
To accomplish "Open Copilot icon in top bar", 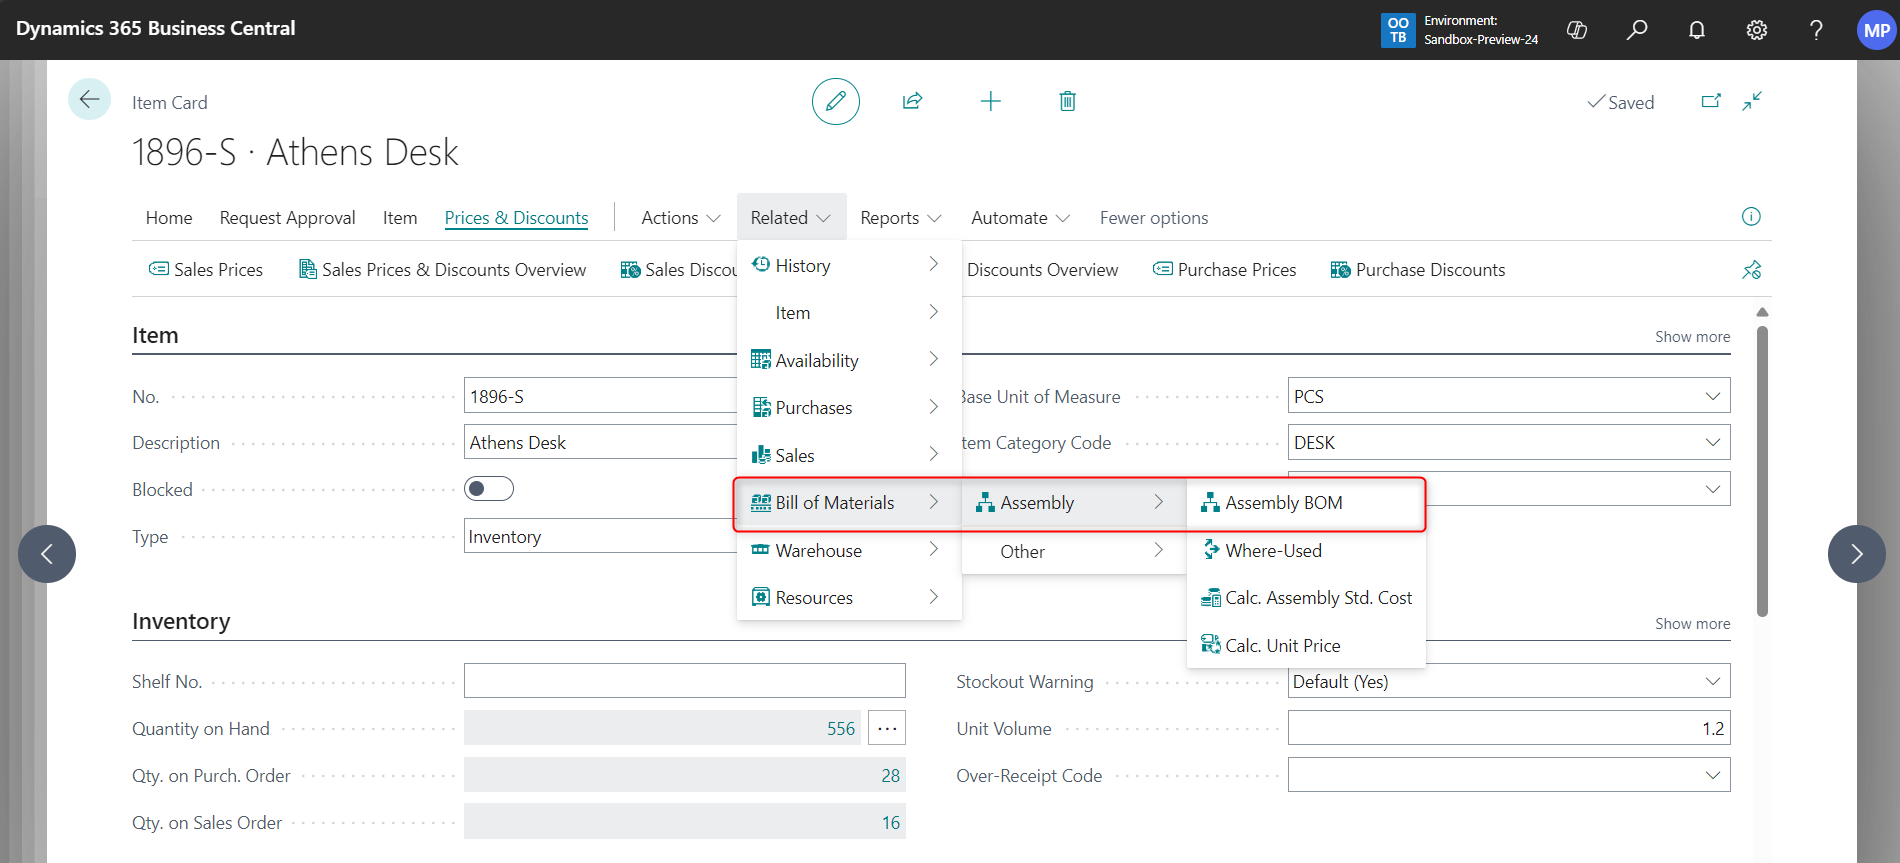I will click(1577, 30).
